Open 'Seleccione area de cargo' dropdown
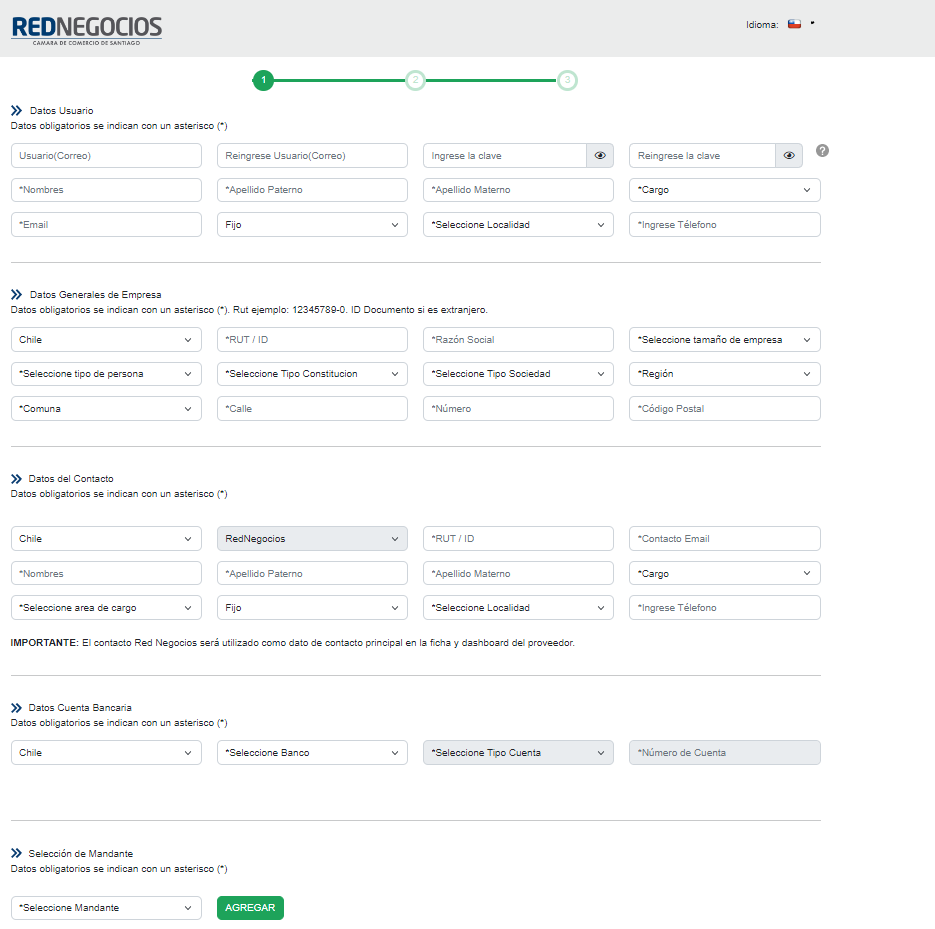Screen dimensions: 935x929 pyautogui.click(x=106, y=608)
